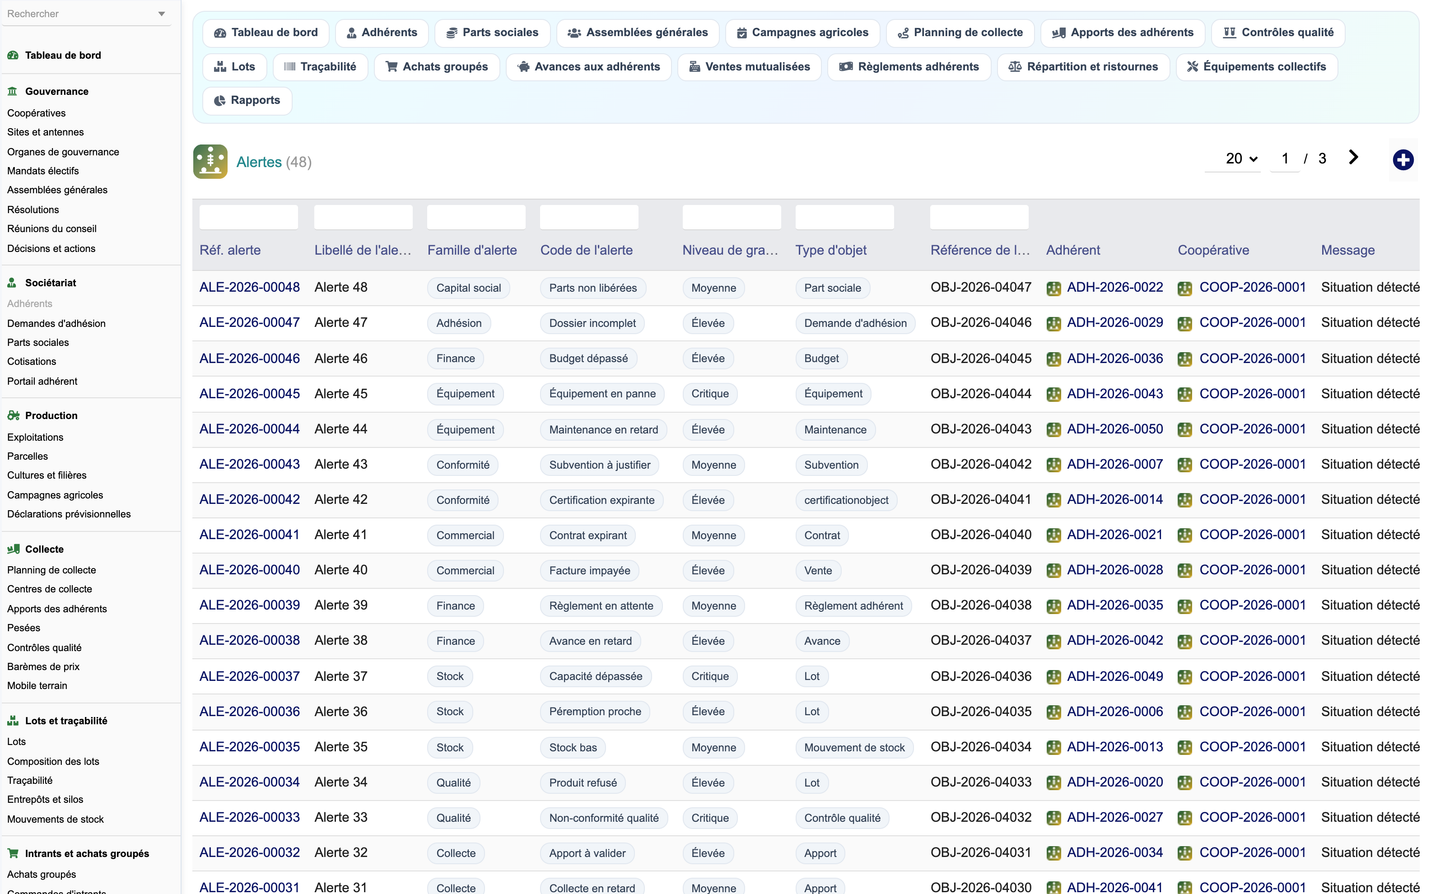
Task: Click the Sociétariat section icon in sidebar
Action: coord(13,283)
